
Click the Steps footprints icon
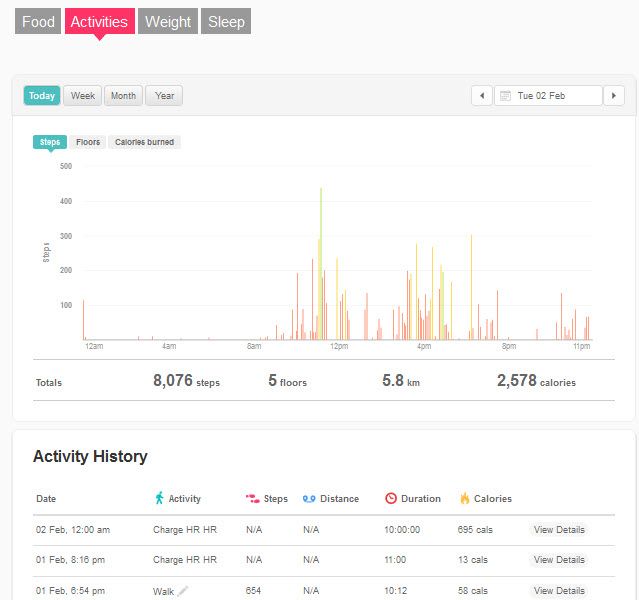[x=253, y=499]
